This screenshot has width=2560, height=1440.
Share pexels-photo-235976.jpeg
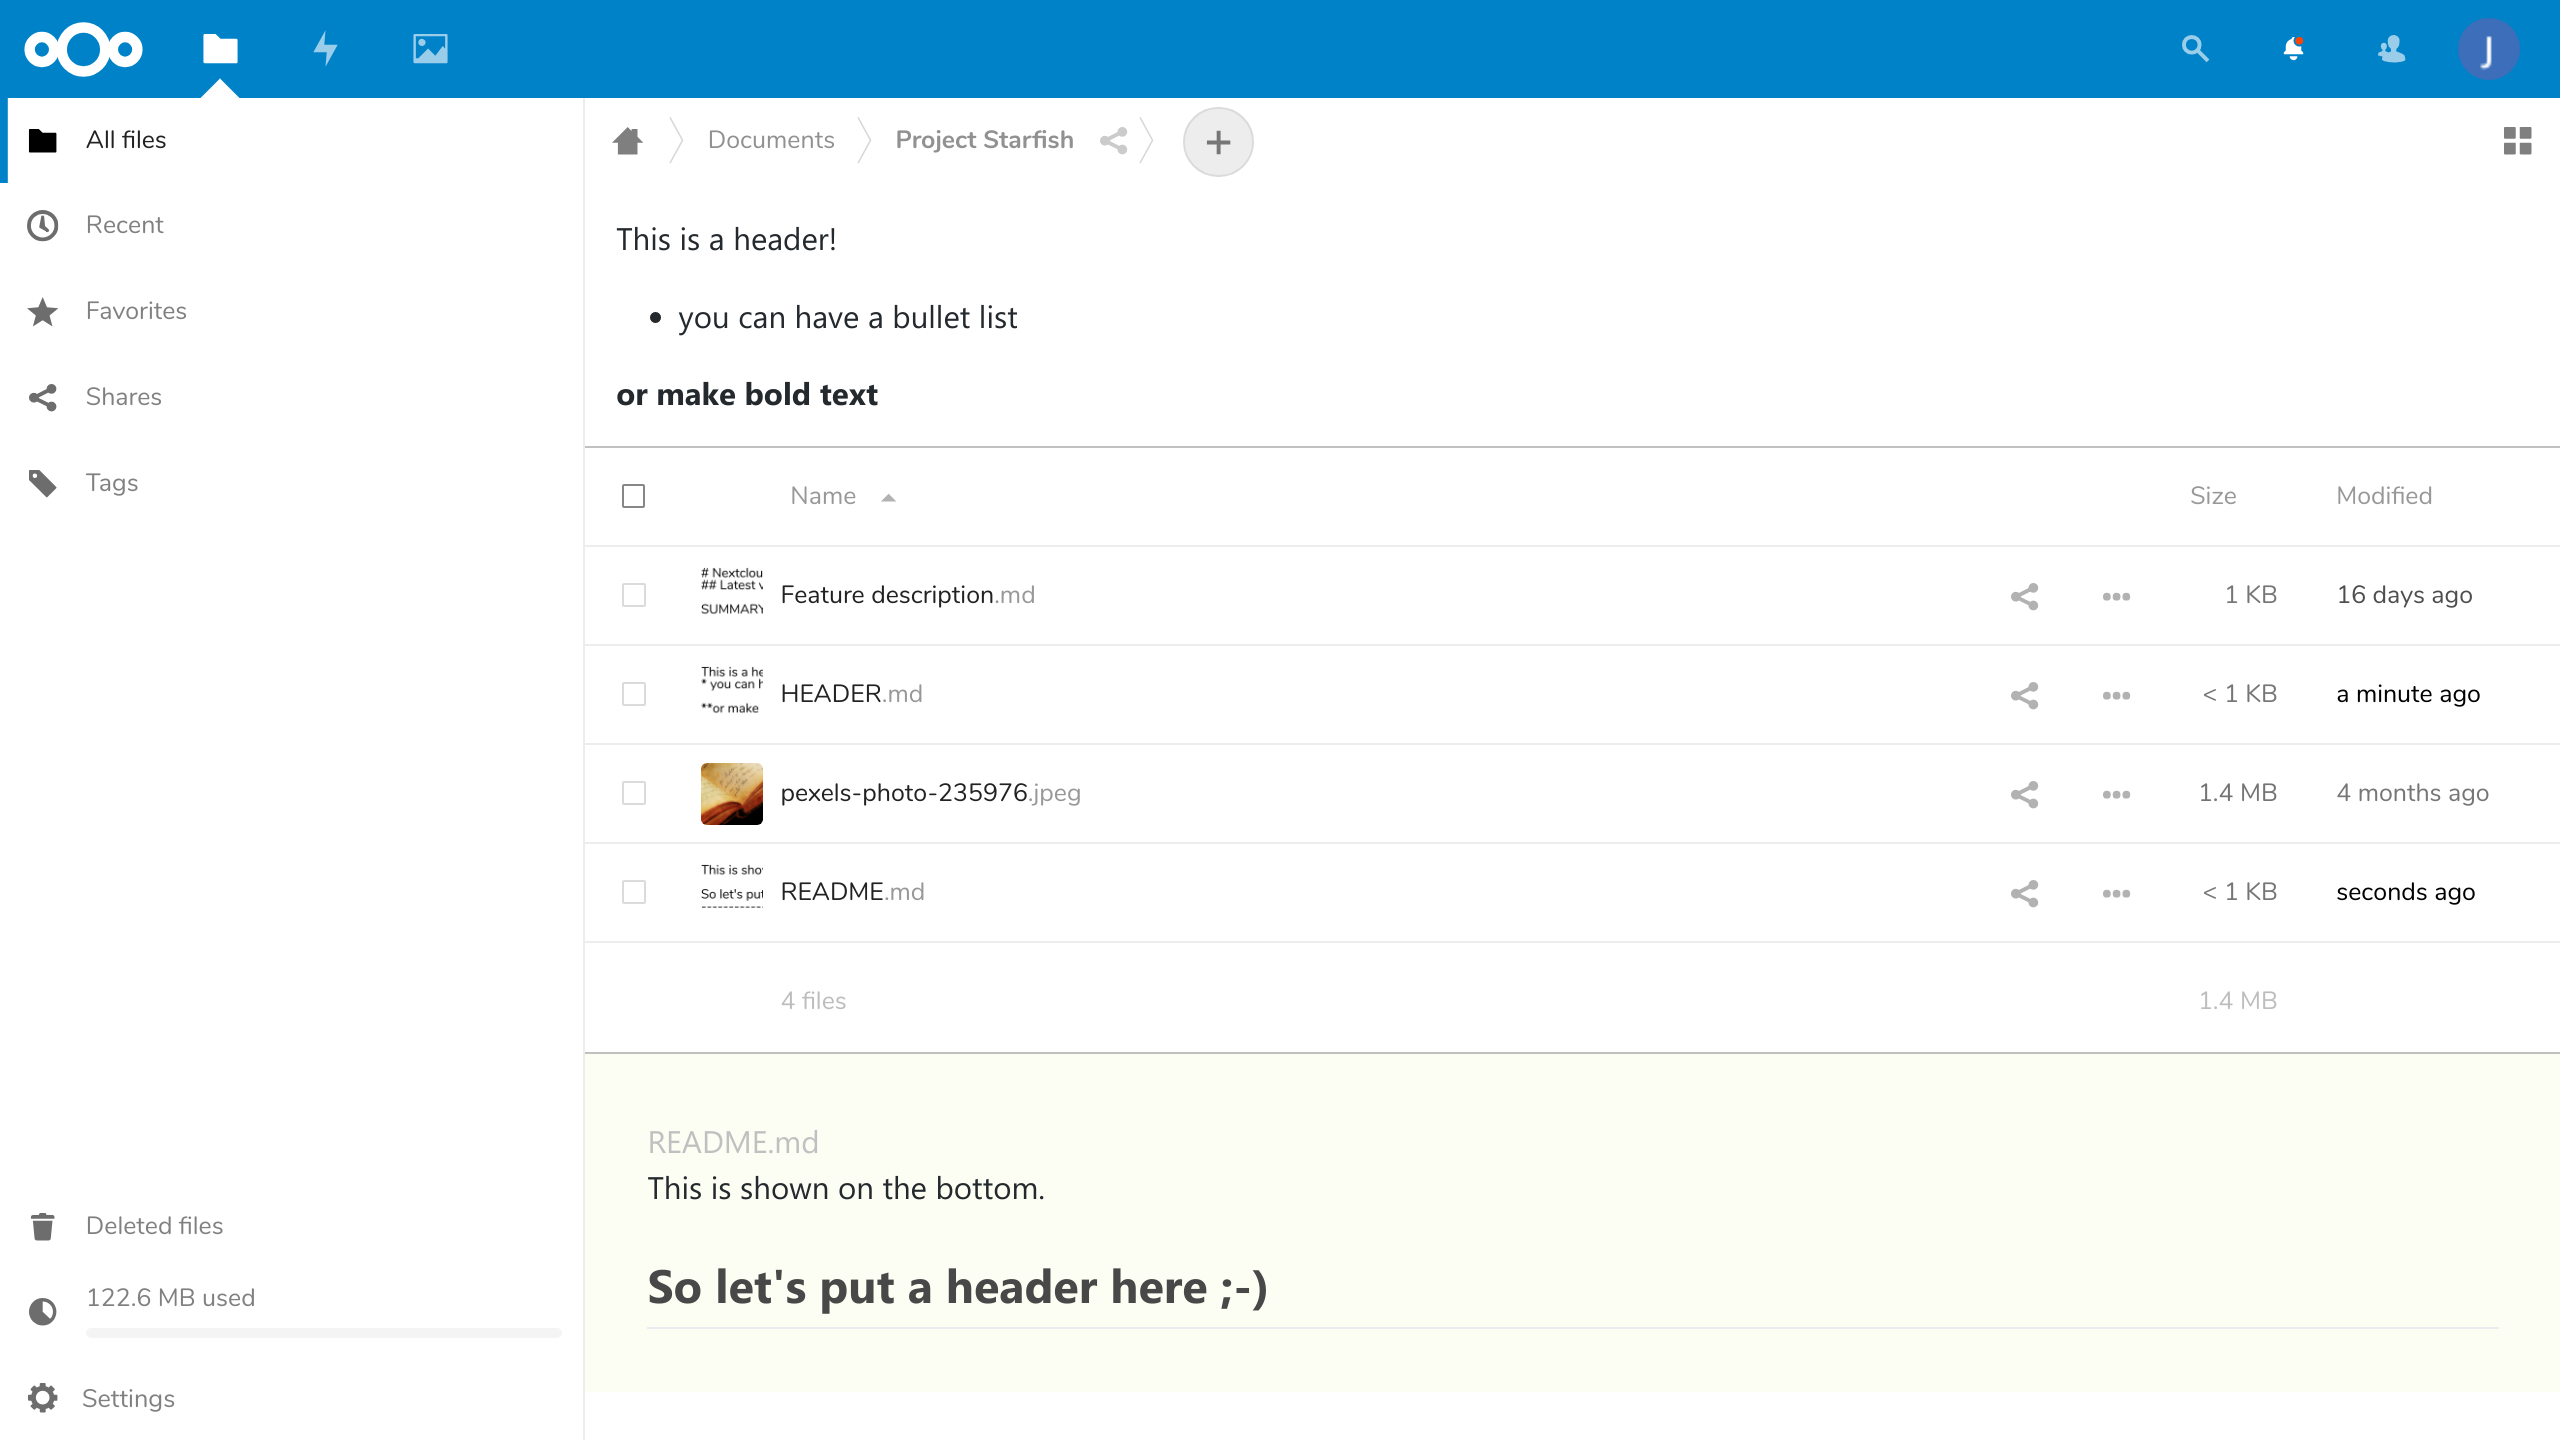pos(2024,794)
